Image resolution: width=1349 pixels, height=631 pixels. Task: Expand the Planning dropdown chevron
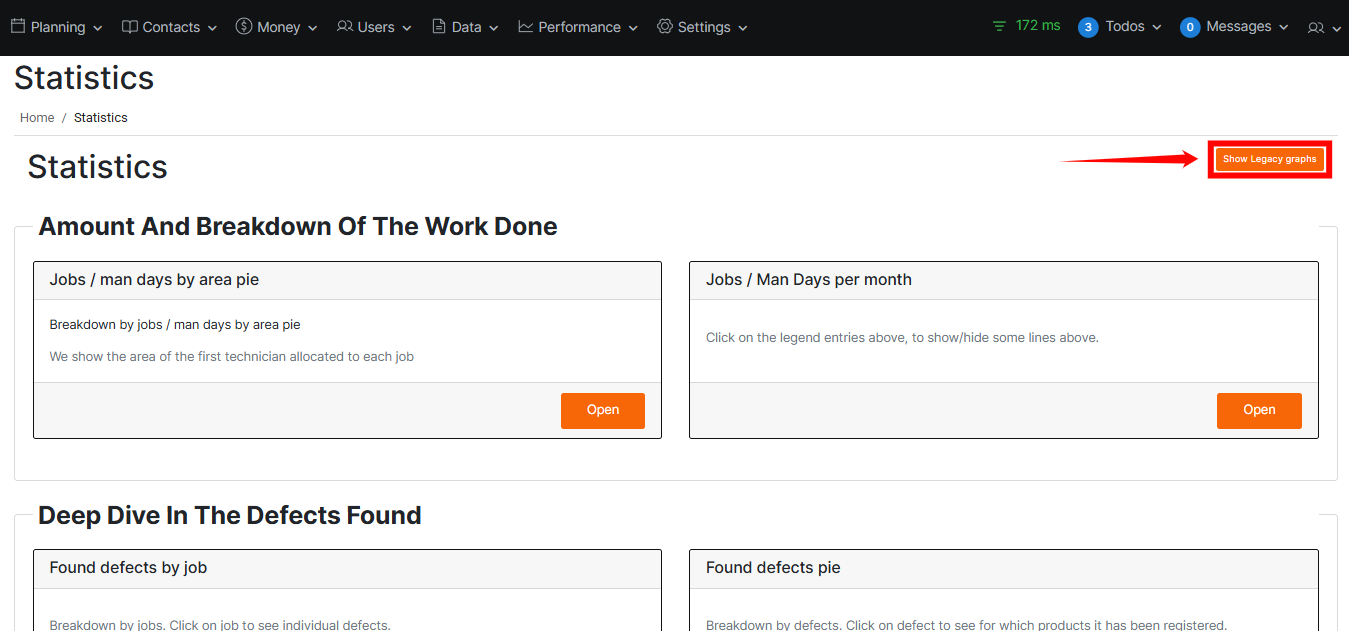98,28
